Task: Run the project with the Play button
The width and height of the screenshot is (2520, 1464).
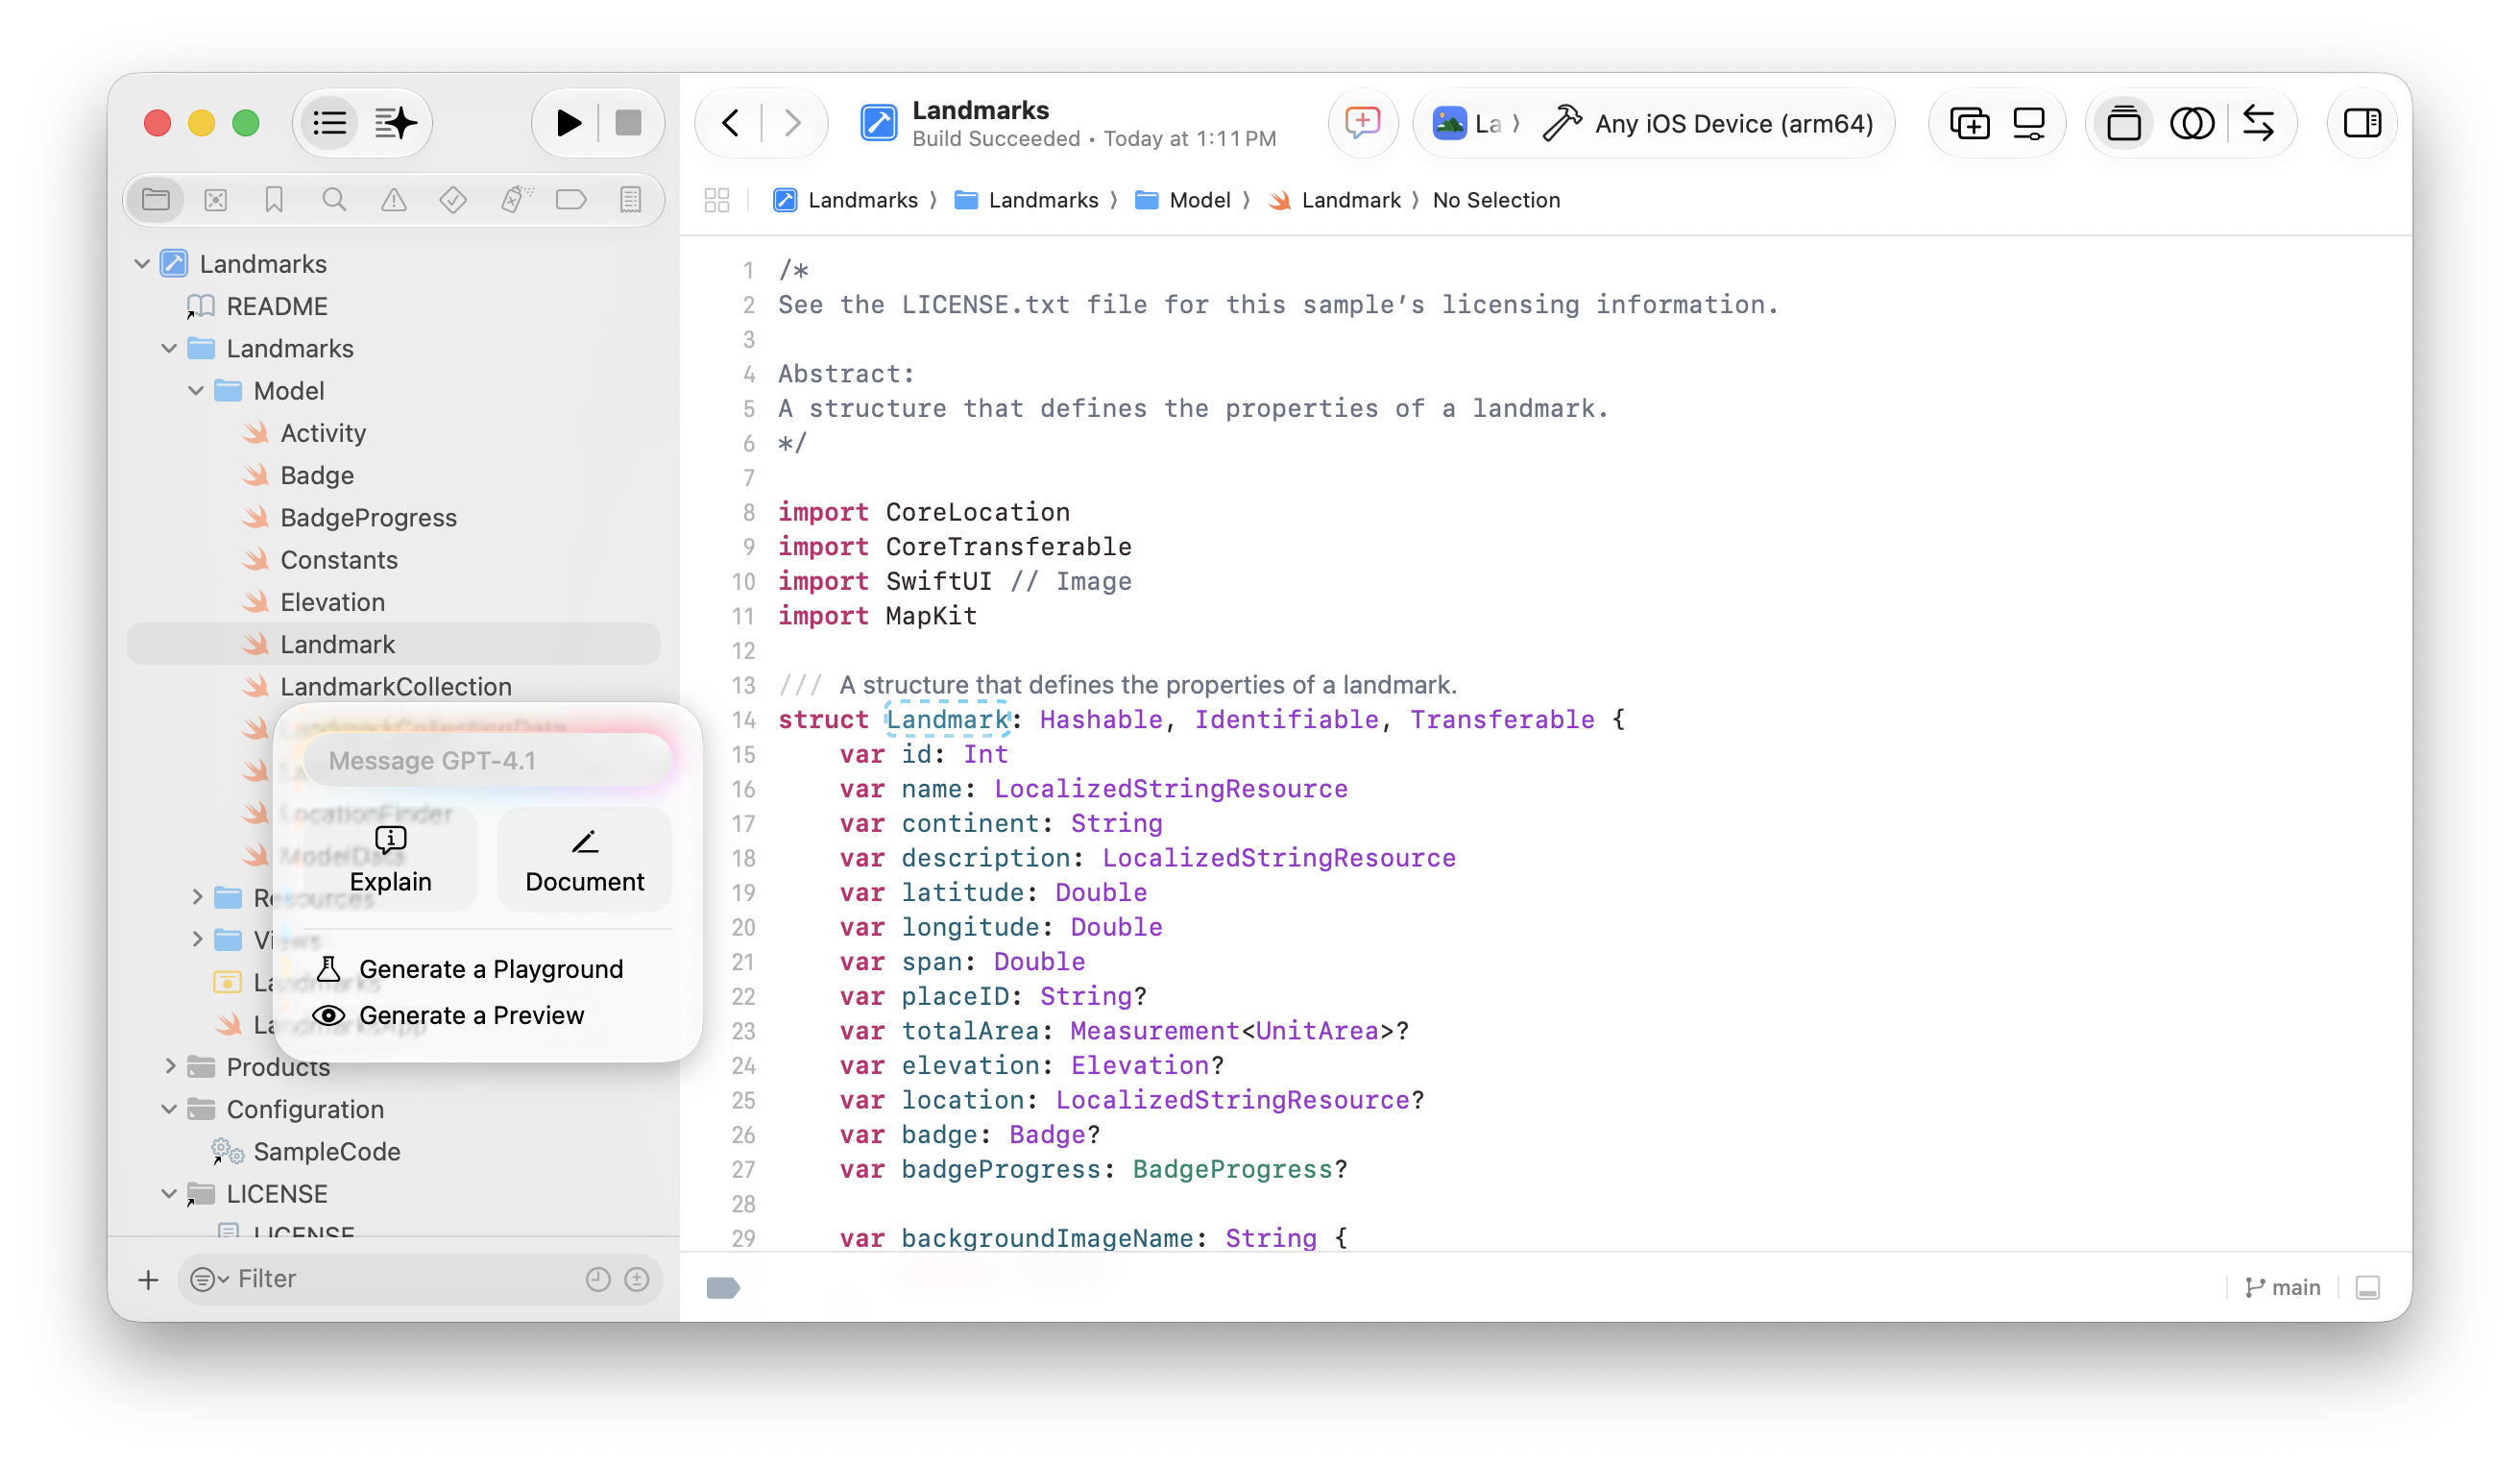Action: [x=568, y=123]
